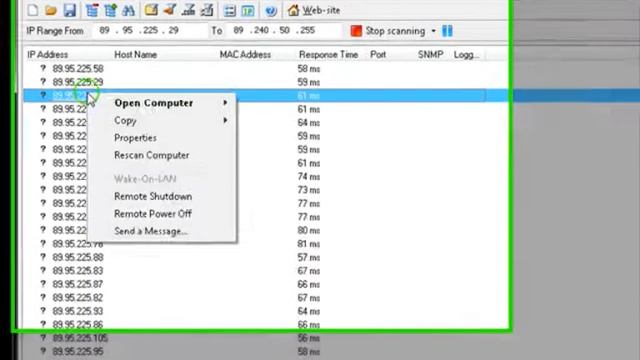Select the 89.95.225.83 address
Viewport: 640px width, 360px height.
click(78, 271)
